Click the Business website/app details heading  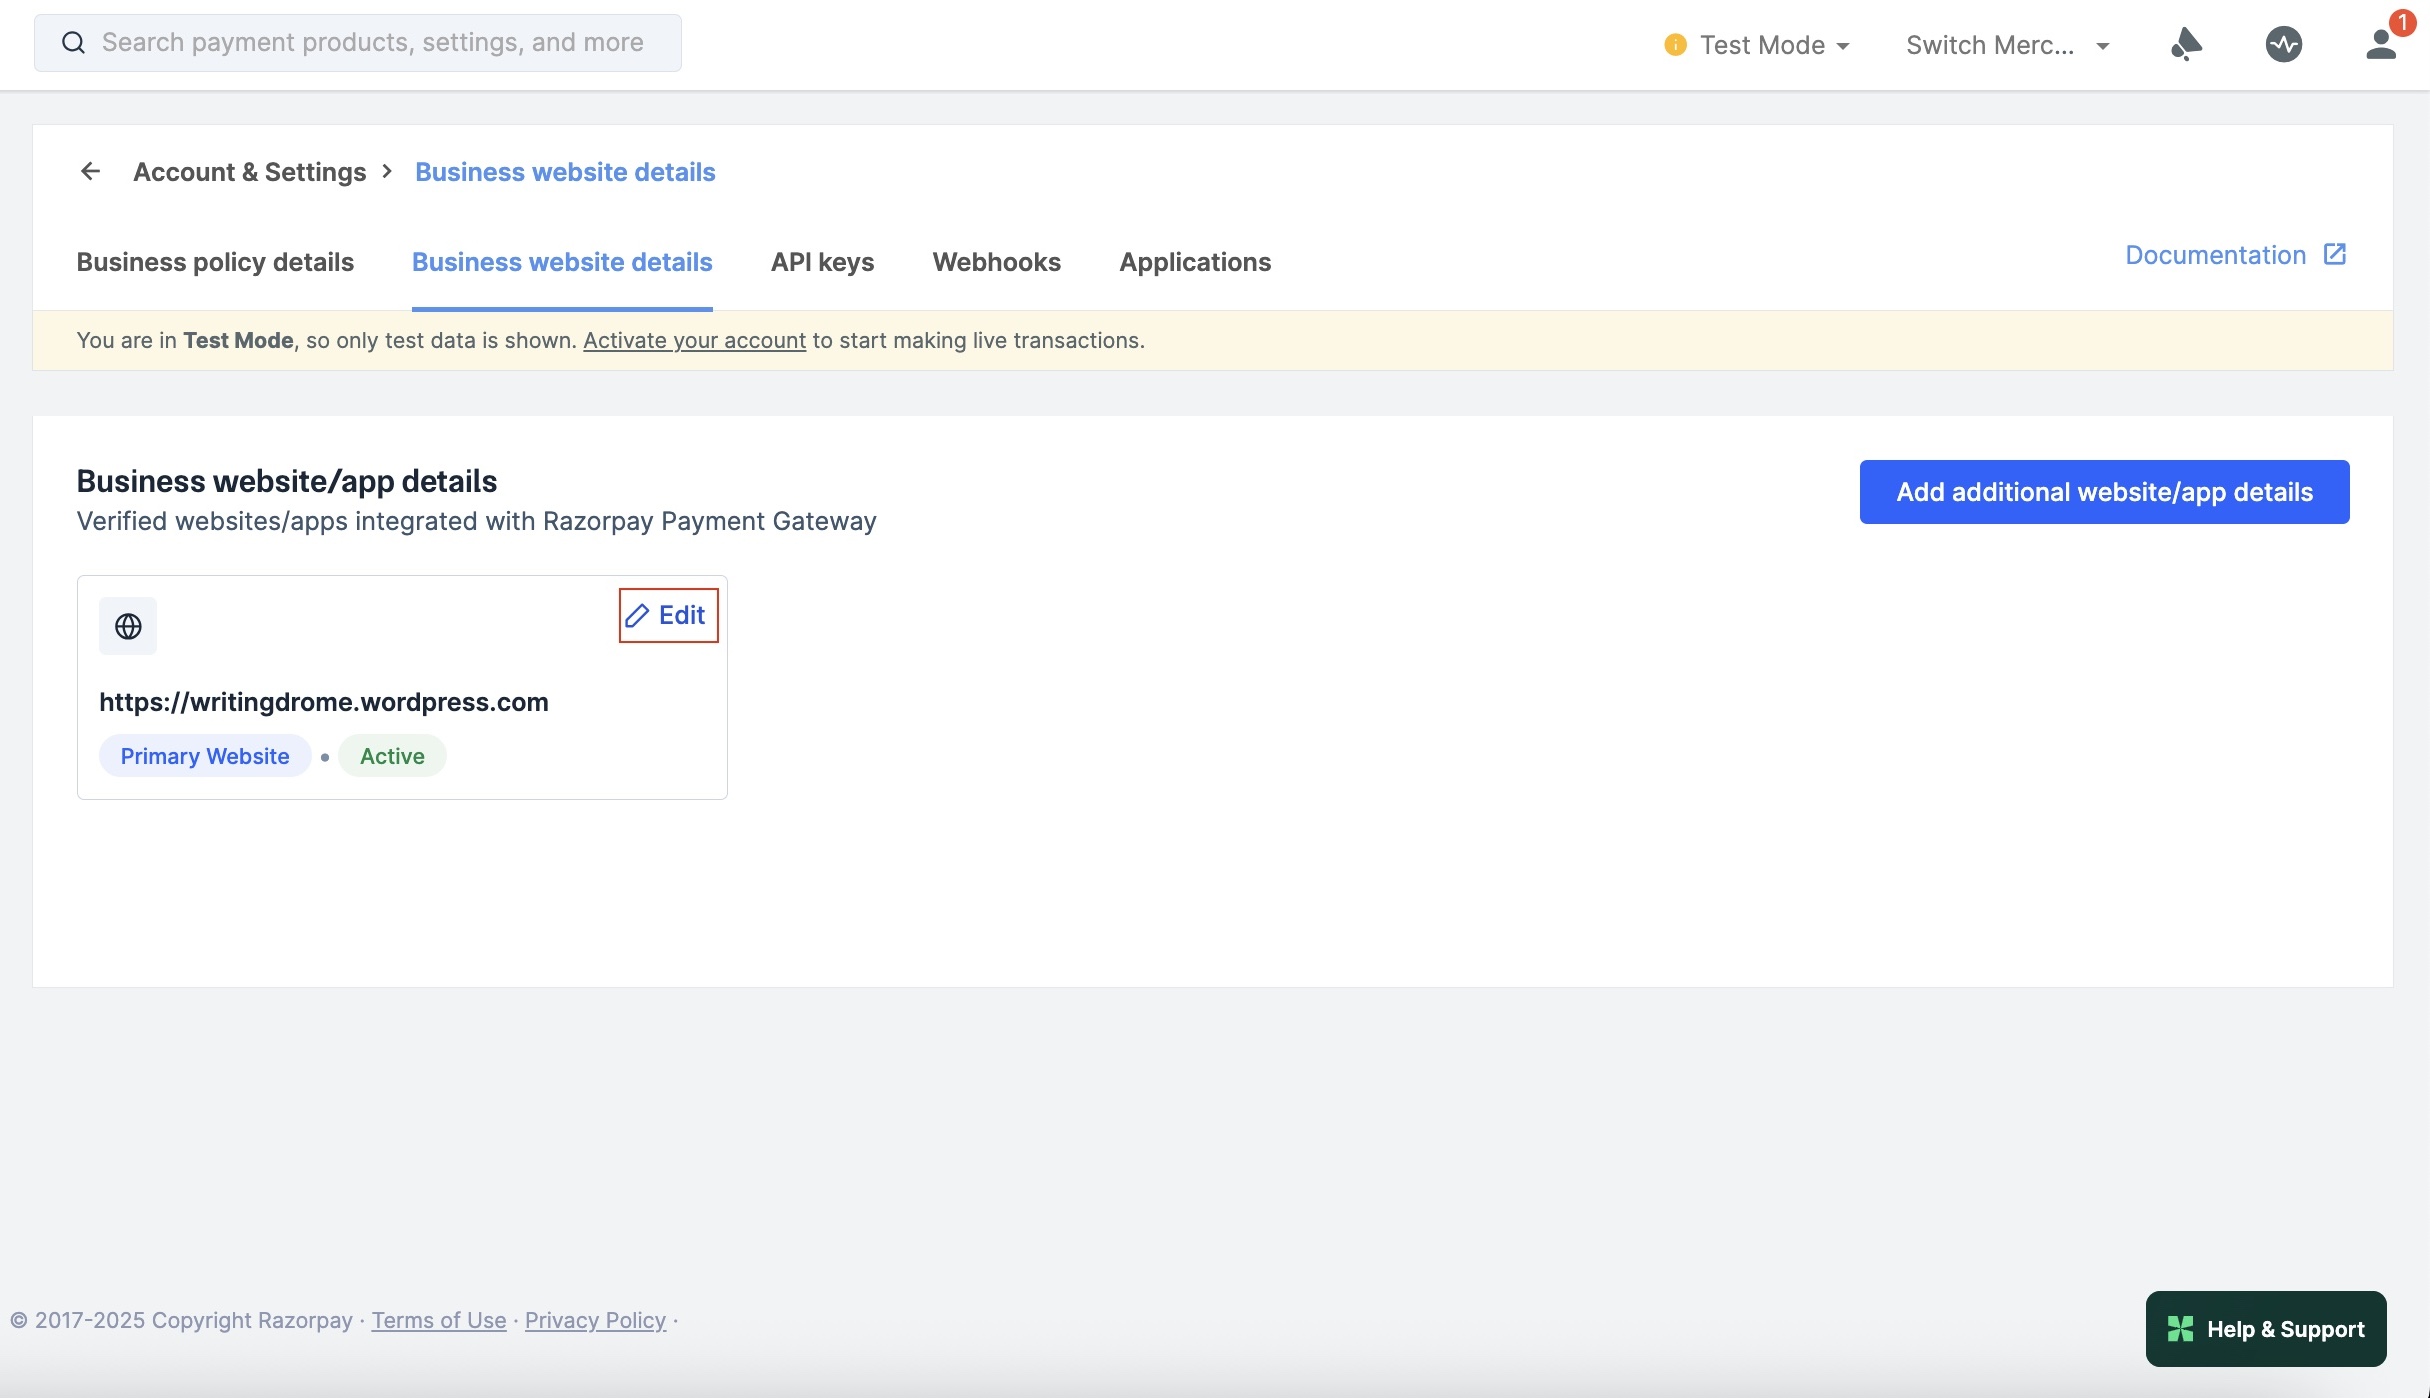[287, 481]
